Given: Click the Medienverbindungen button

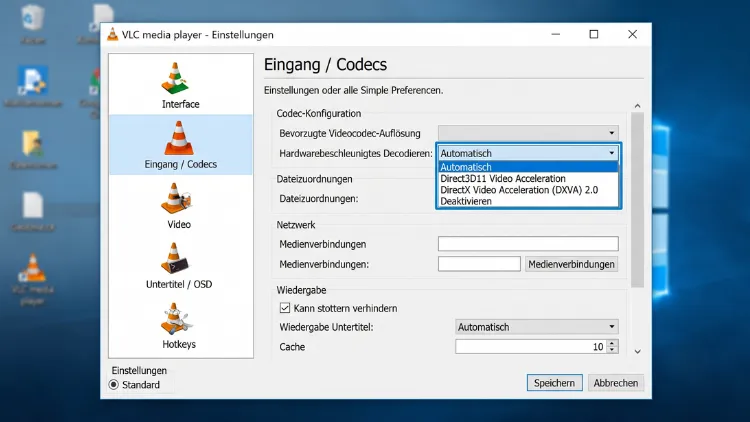Looking at the screenshot, I should (x=571, y=264).
